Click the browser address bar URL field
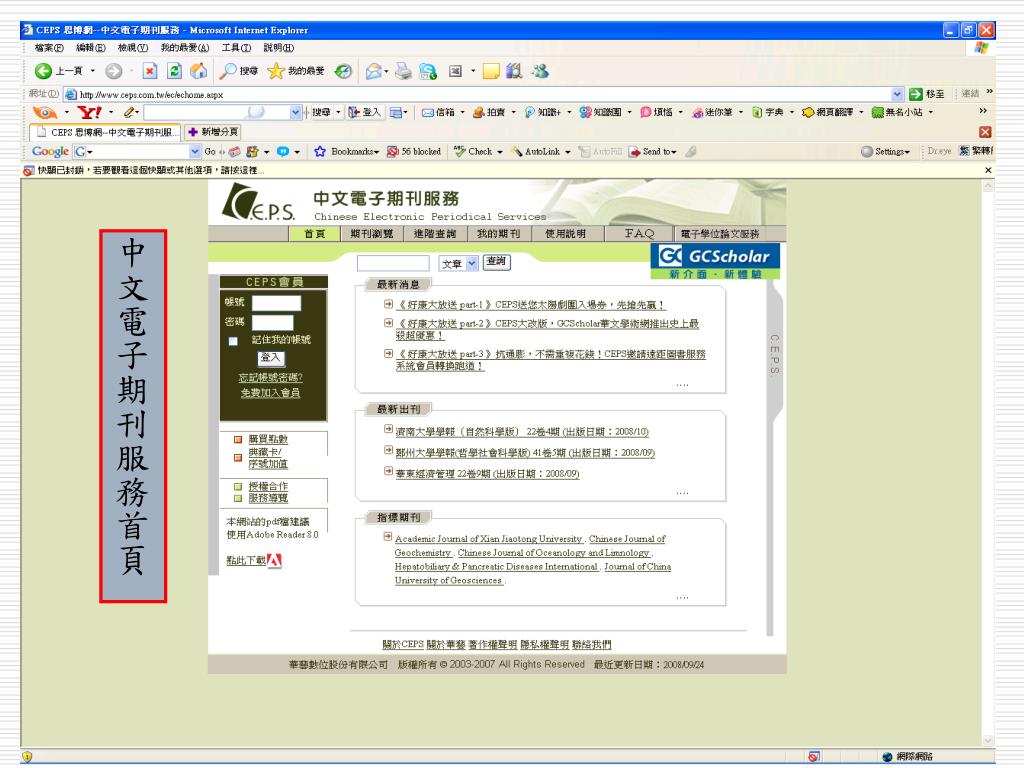Image resolution: width=1024 pixels, height=768 pixels. (482, 95)
